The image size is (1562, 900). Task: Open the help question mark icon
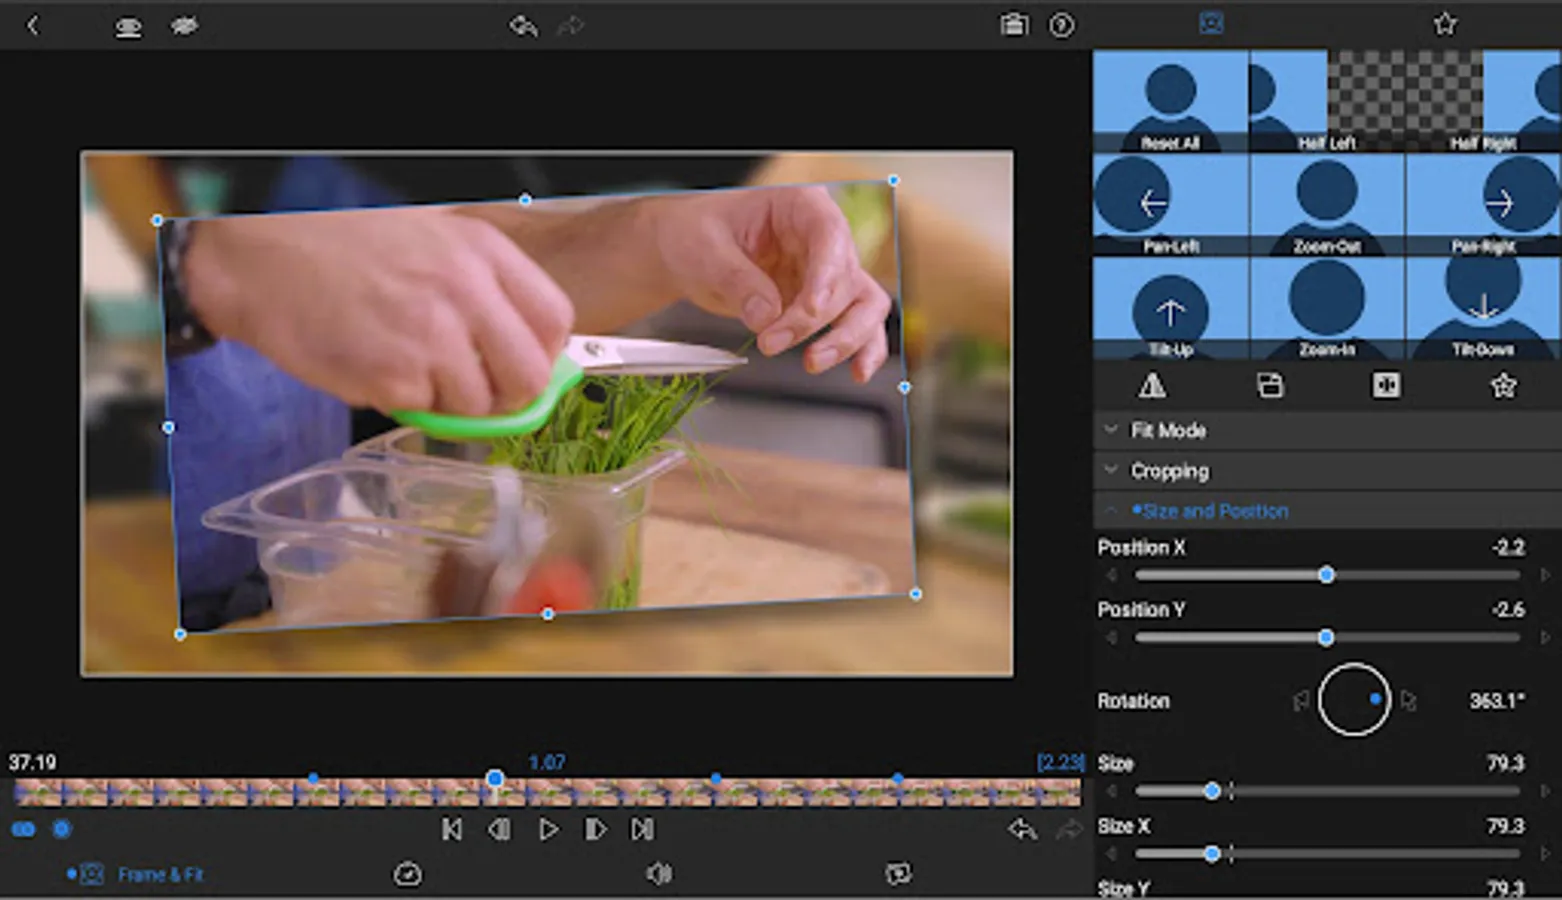click(1061, 25)
